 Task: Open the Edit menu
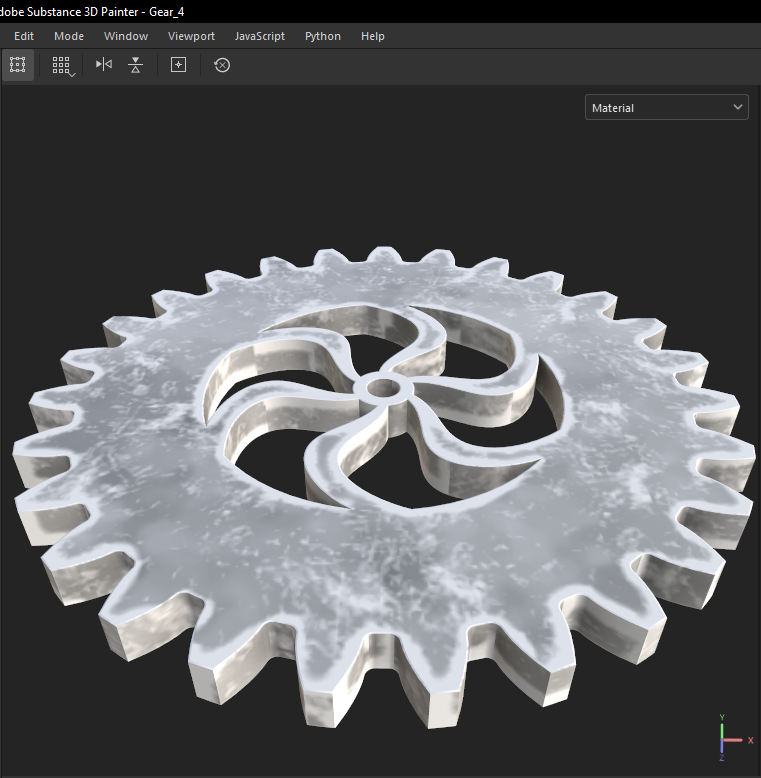pyautogui.click(x=24, y=36)
